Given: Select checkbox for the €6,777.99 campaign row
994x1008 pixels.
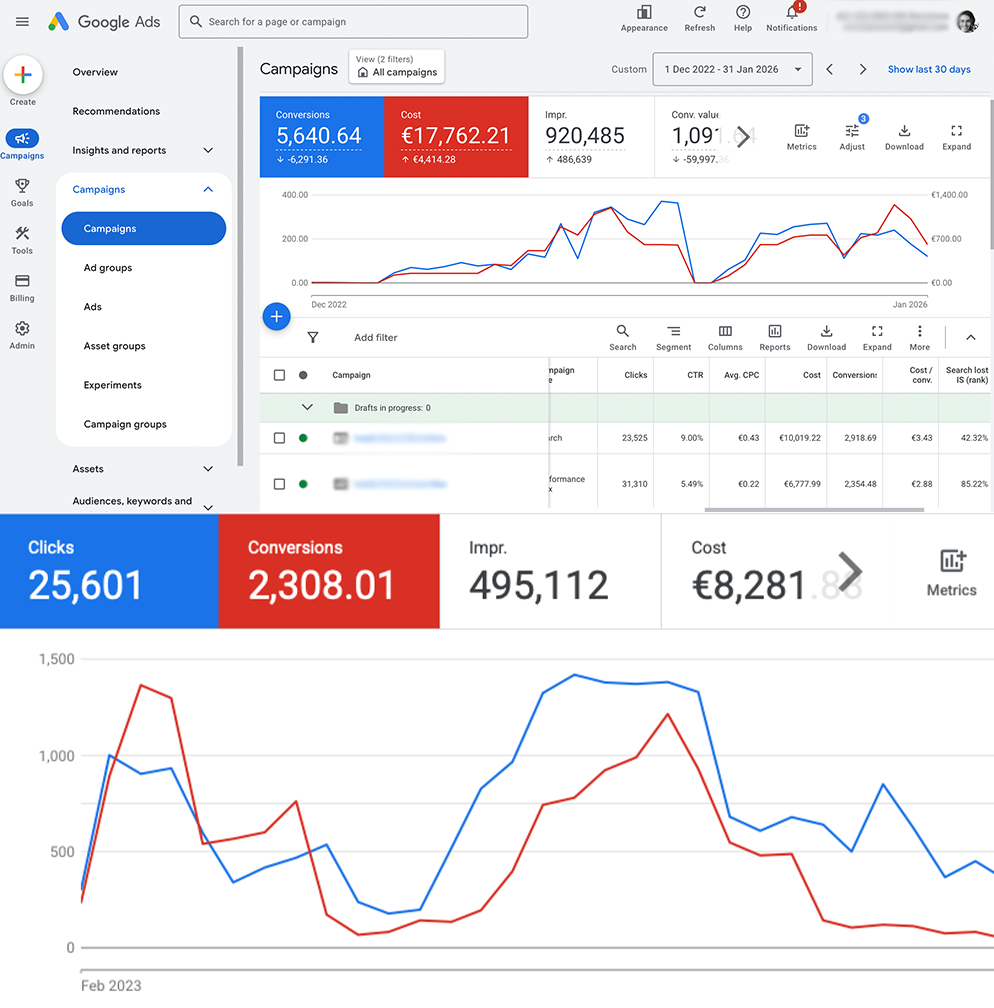Looking at the screenshot, I should point(279,484).
